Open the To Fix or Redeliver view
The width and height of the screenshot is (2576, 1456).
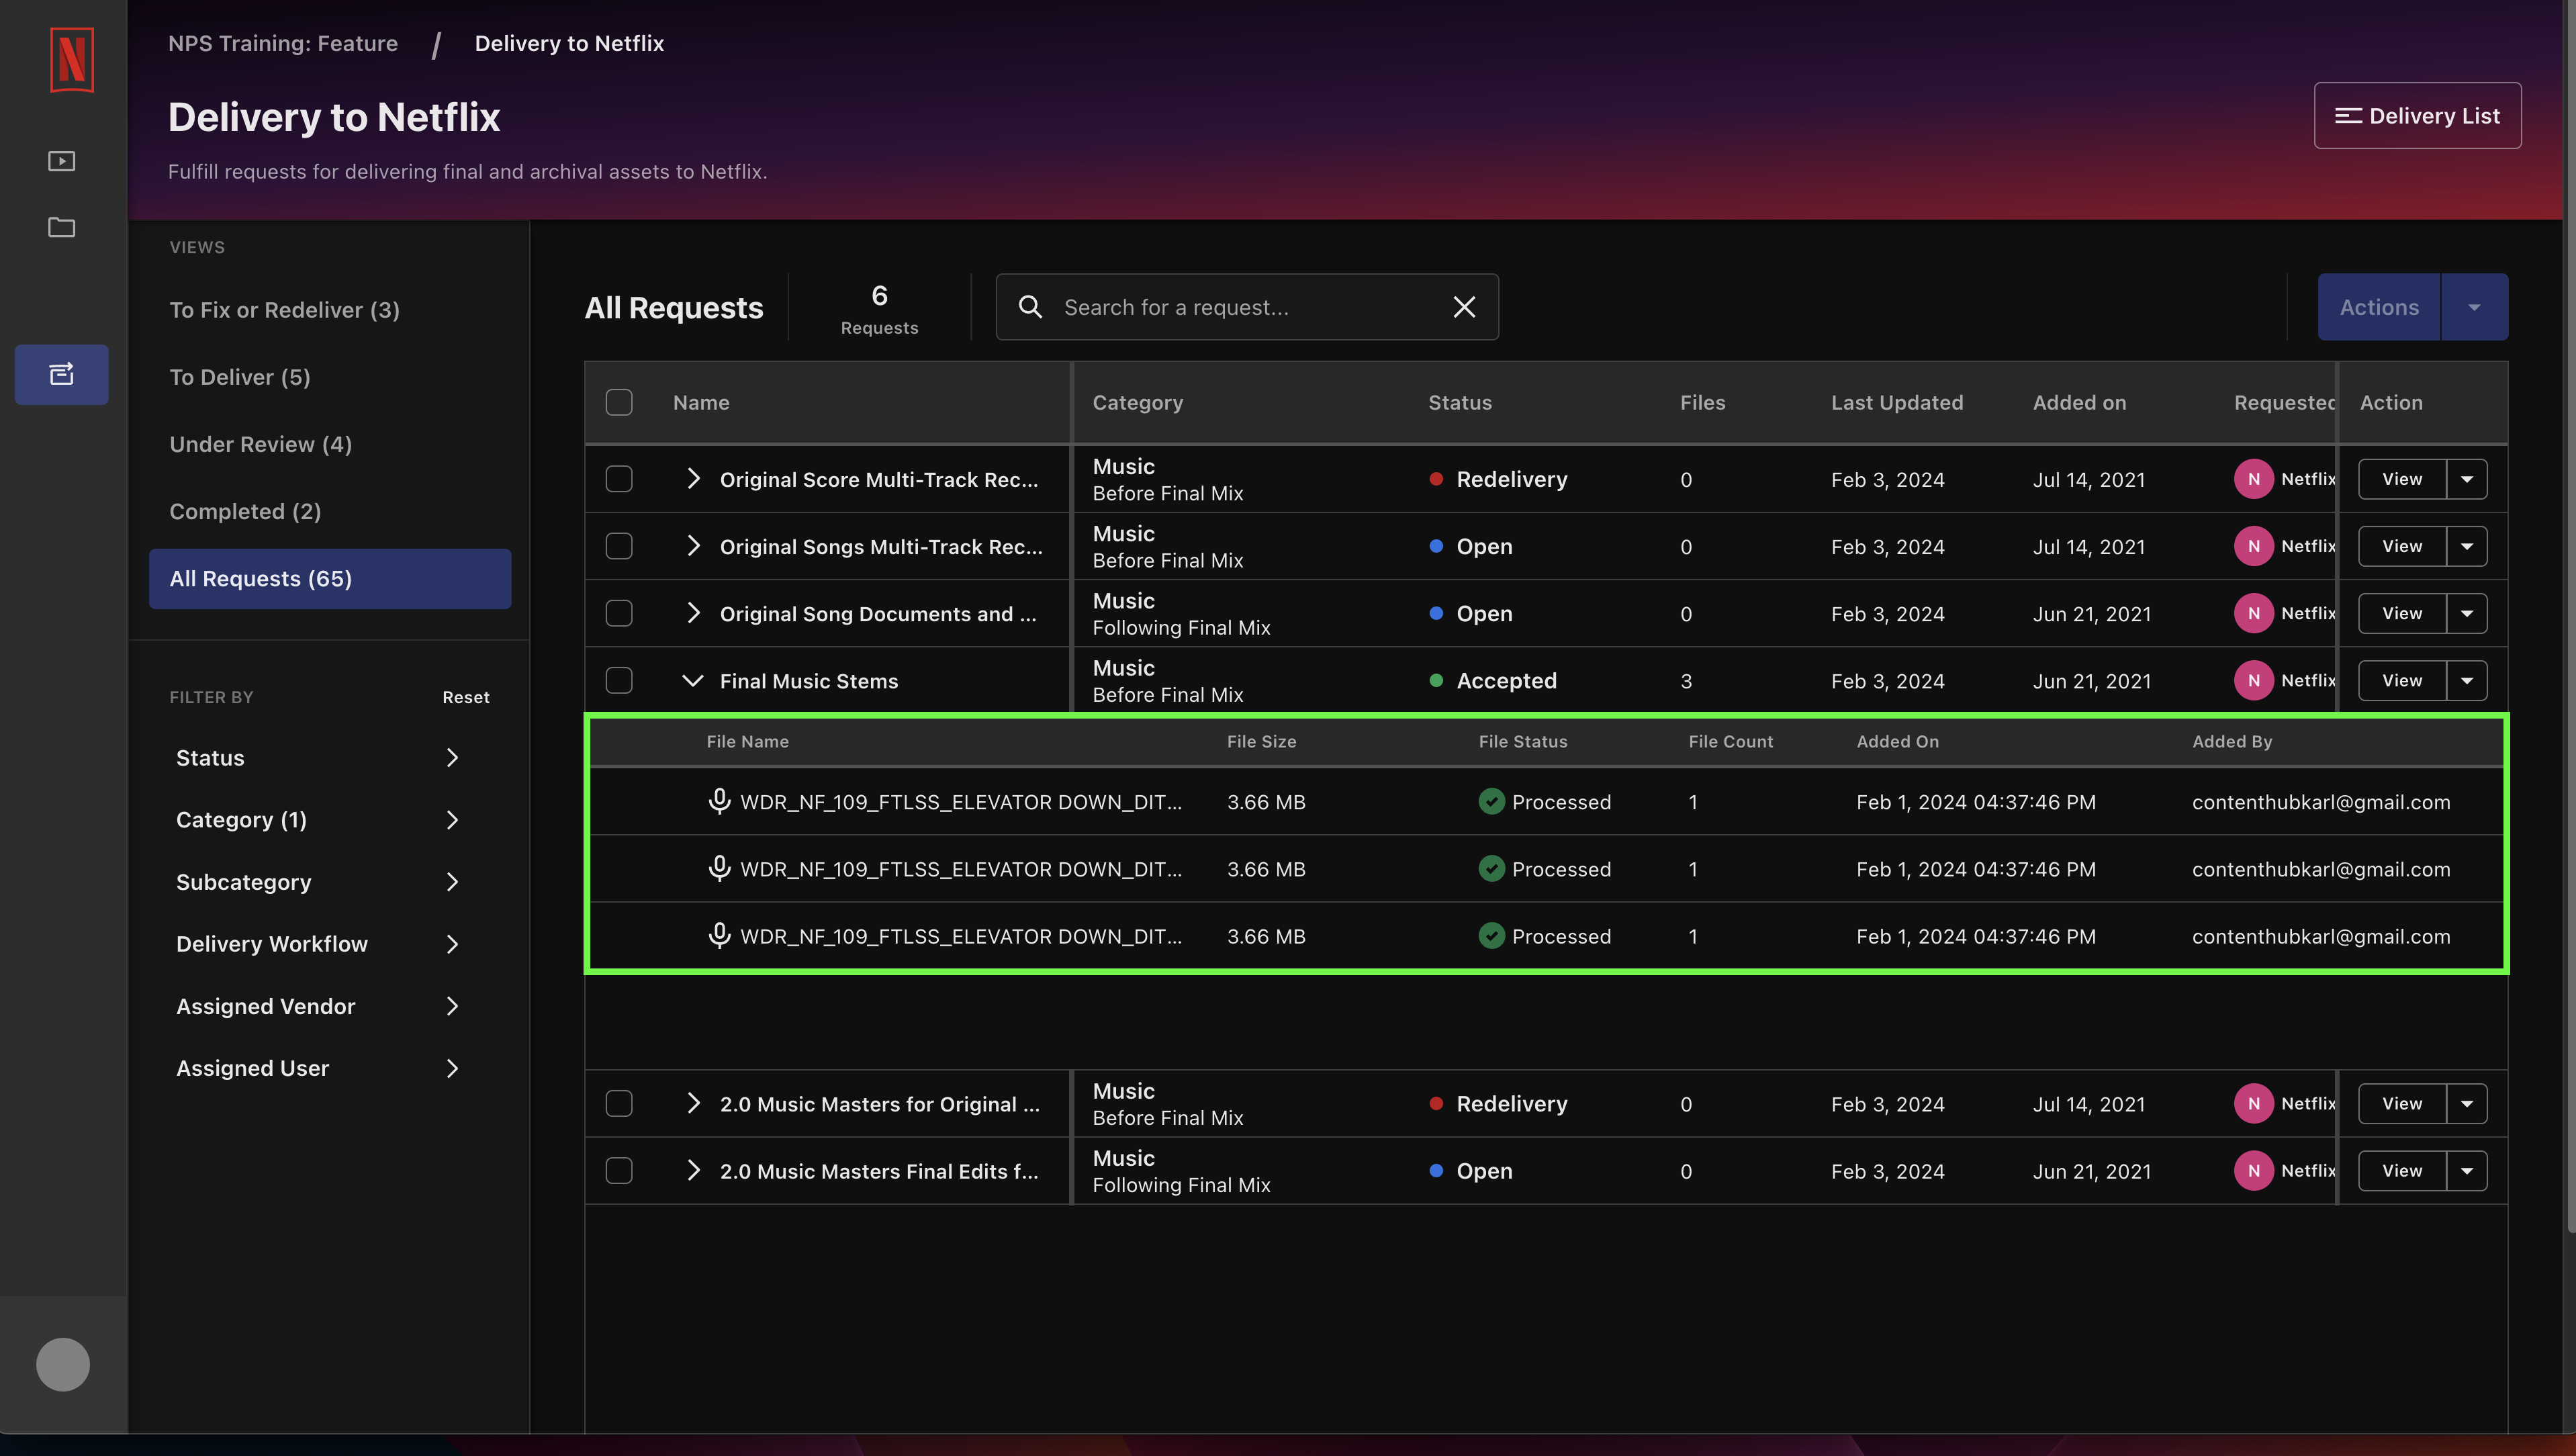pos(284,310)
